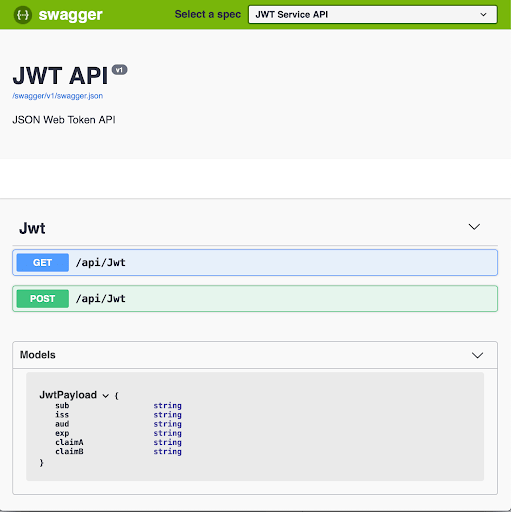Click the v1 version badge
This screenshot has width=511, height=512.
tap(119, 70)
